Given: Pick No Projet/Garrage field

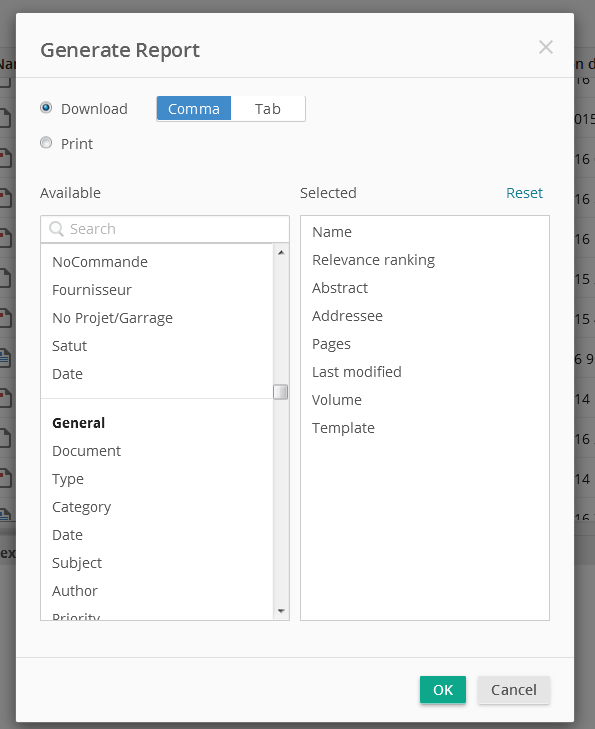Looking at the screenshot, I should tap(112, 318).
